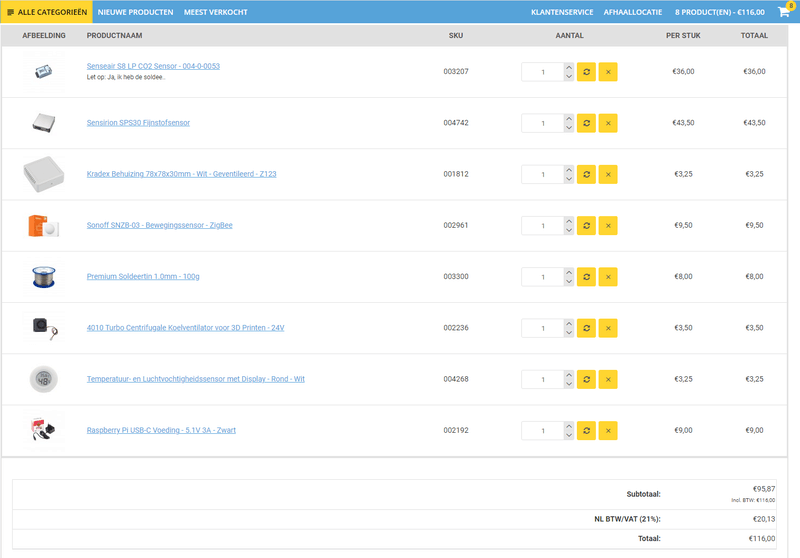Refresh quantity for Kradex Behuizing row
The height and width of the screenshot is (558, 800).
point(586,174)
